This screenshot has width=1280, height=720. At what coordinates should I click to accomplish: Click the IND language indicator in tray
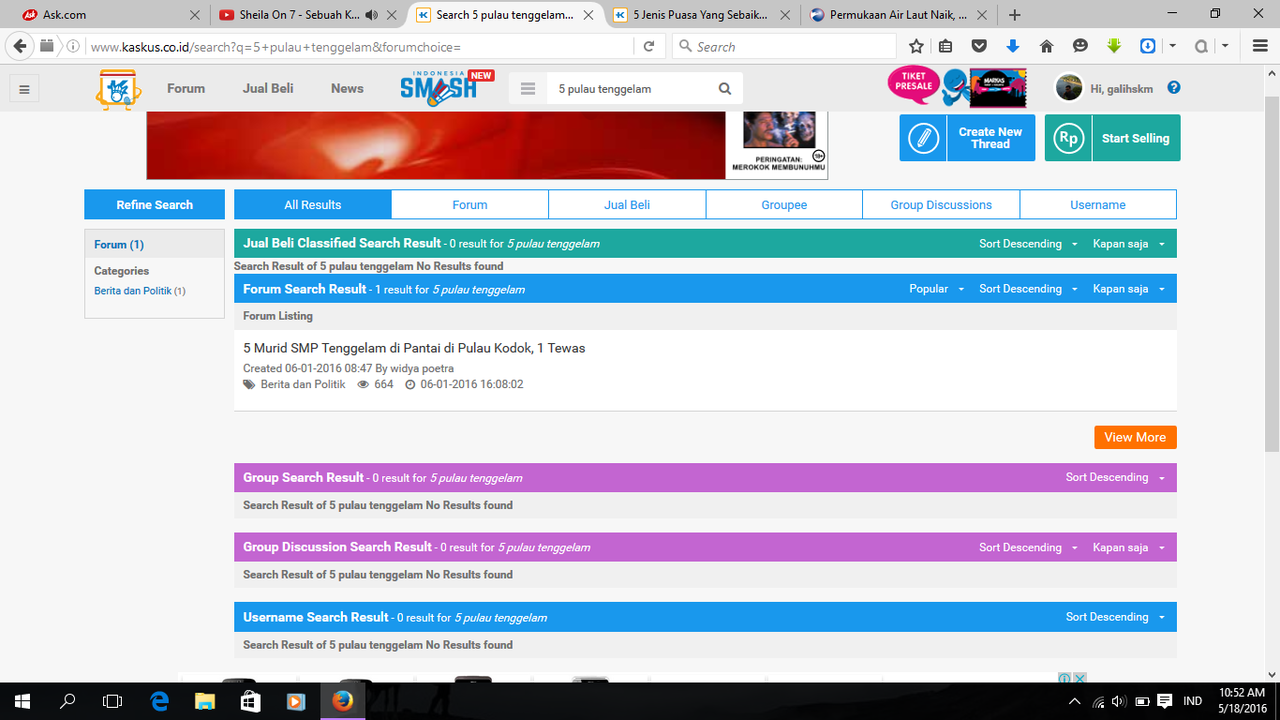point(1192,701)
